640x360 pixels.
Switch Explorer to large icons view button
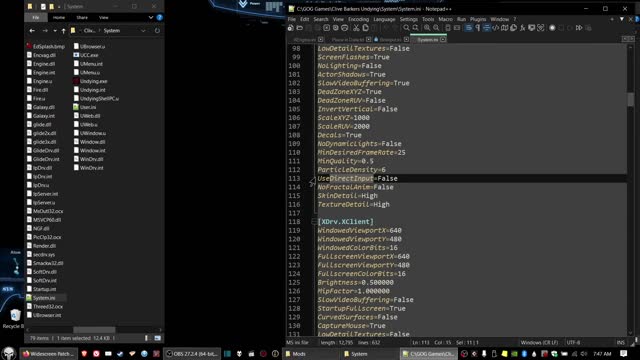tap(158, 338)
